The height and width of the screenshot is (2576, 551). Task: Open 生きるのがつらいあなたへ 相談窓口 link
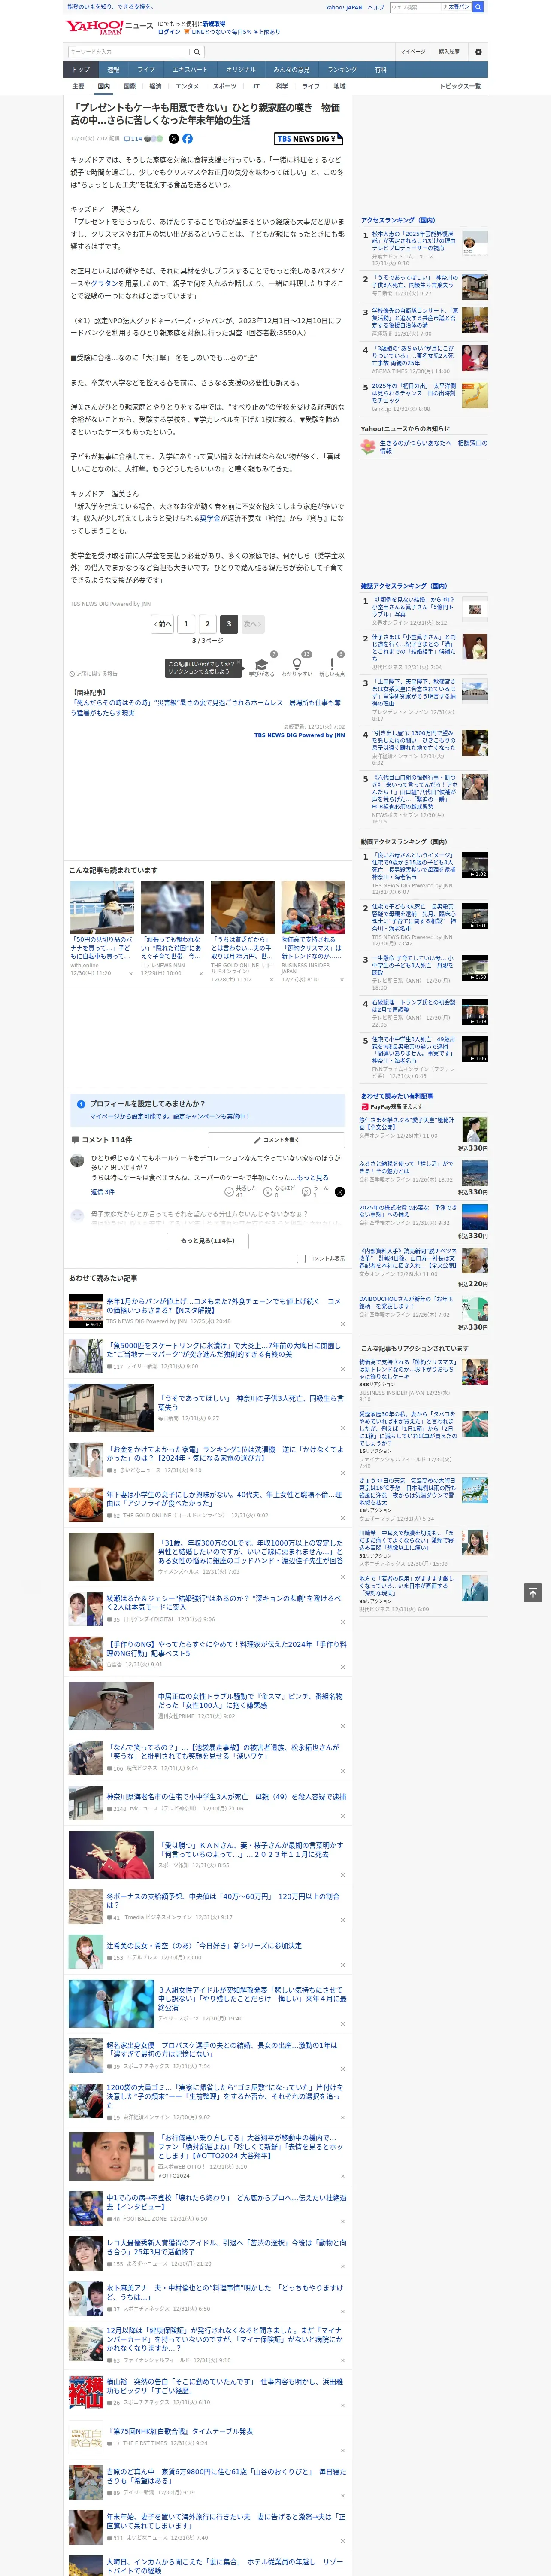click(x=433, y=446)
